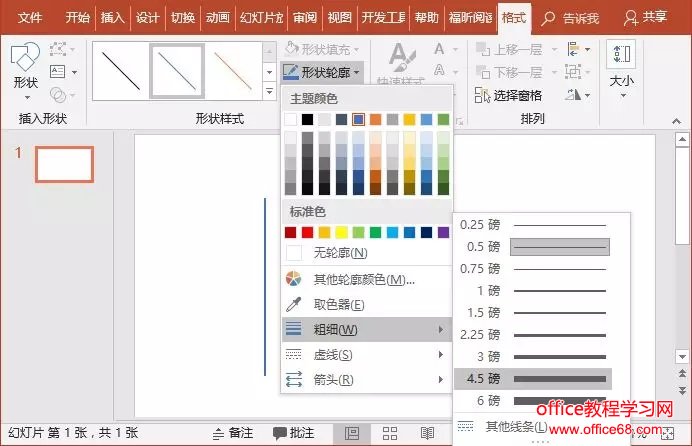Open Comments (批注) pane in status bar
This screenshot has width=692, height=446.
pyautogui.click(x=294, y=433)
